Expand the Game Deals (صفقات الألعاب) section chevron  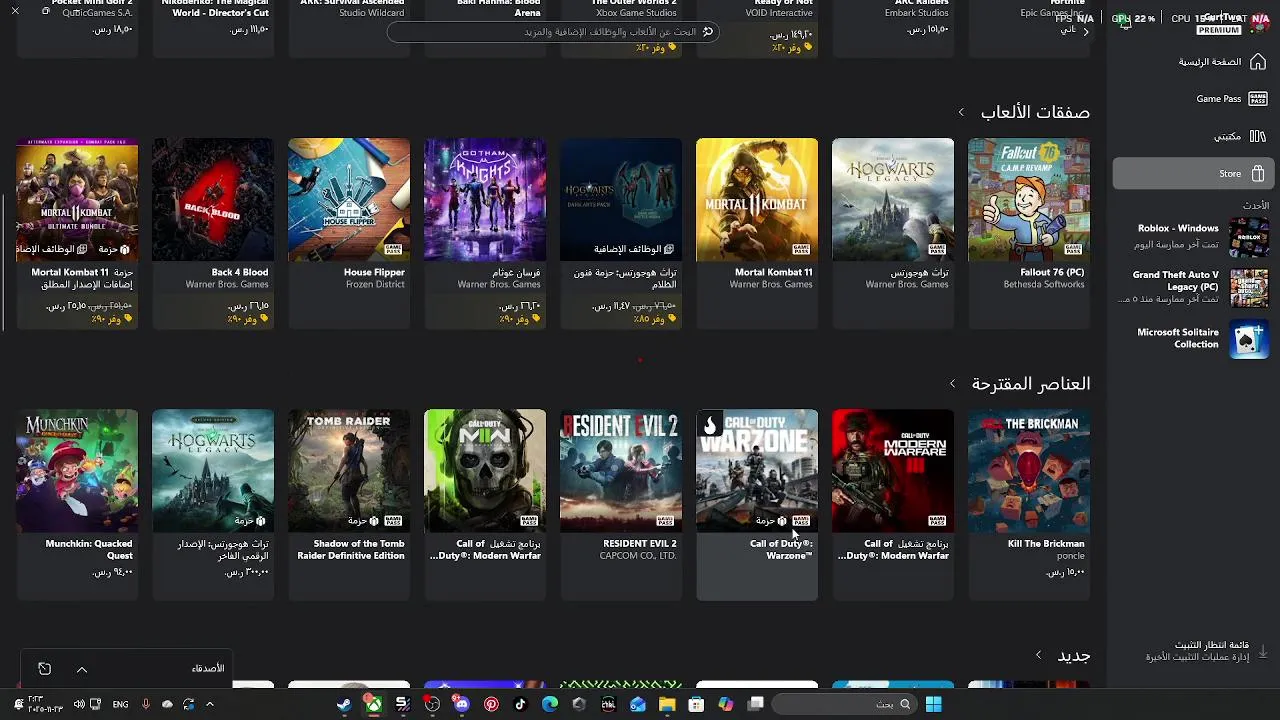(961, 112)
